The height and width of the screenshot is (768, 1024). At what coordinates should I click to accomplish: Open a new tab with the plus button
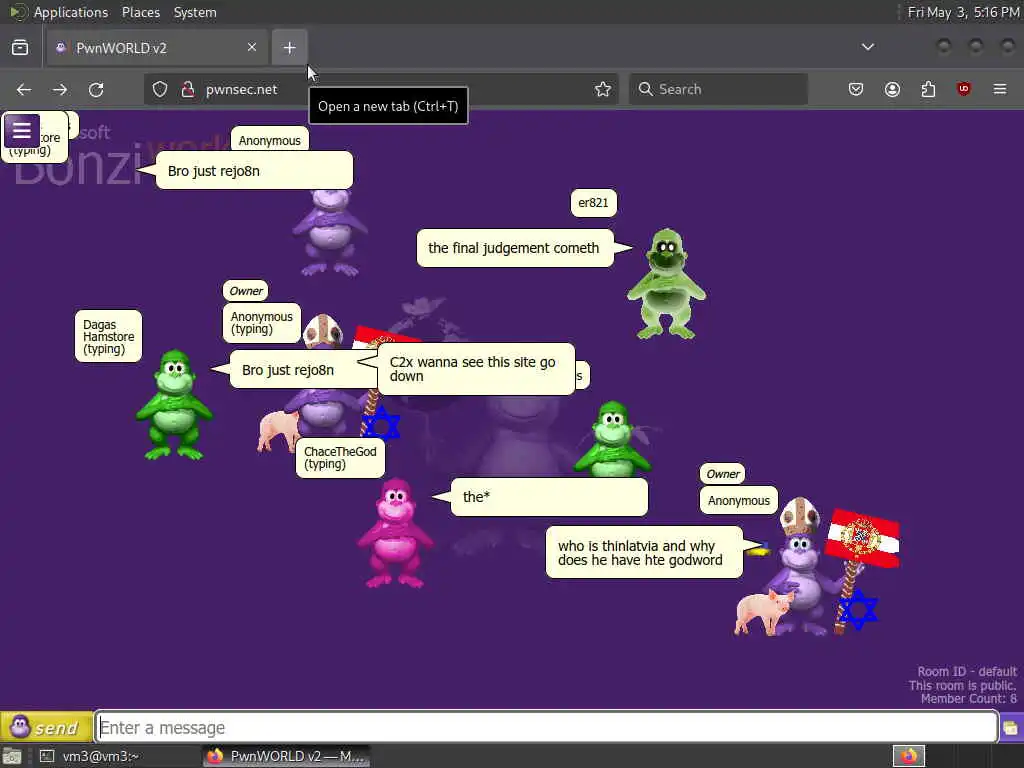289,48
